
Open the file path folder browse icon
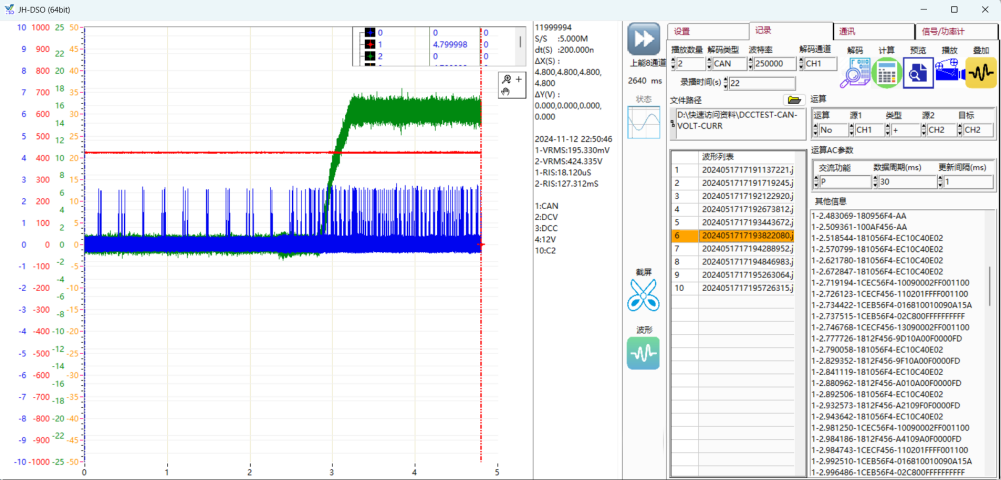[794, 100]
